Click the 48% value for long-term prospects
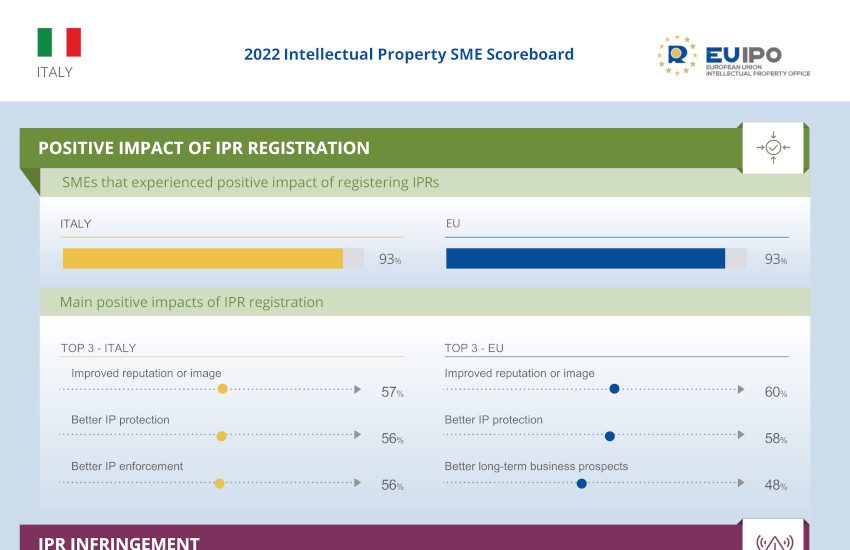The height and width of the screenshot is (550, 850). coord(775,485)
